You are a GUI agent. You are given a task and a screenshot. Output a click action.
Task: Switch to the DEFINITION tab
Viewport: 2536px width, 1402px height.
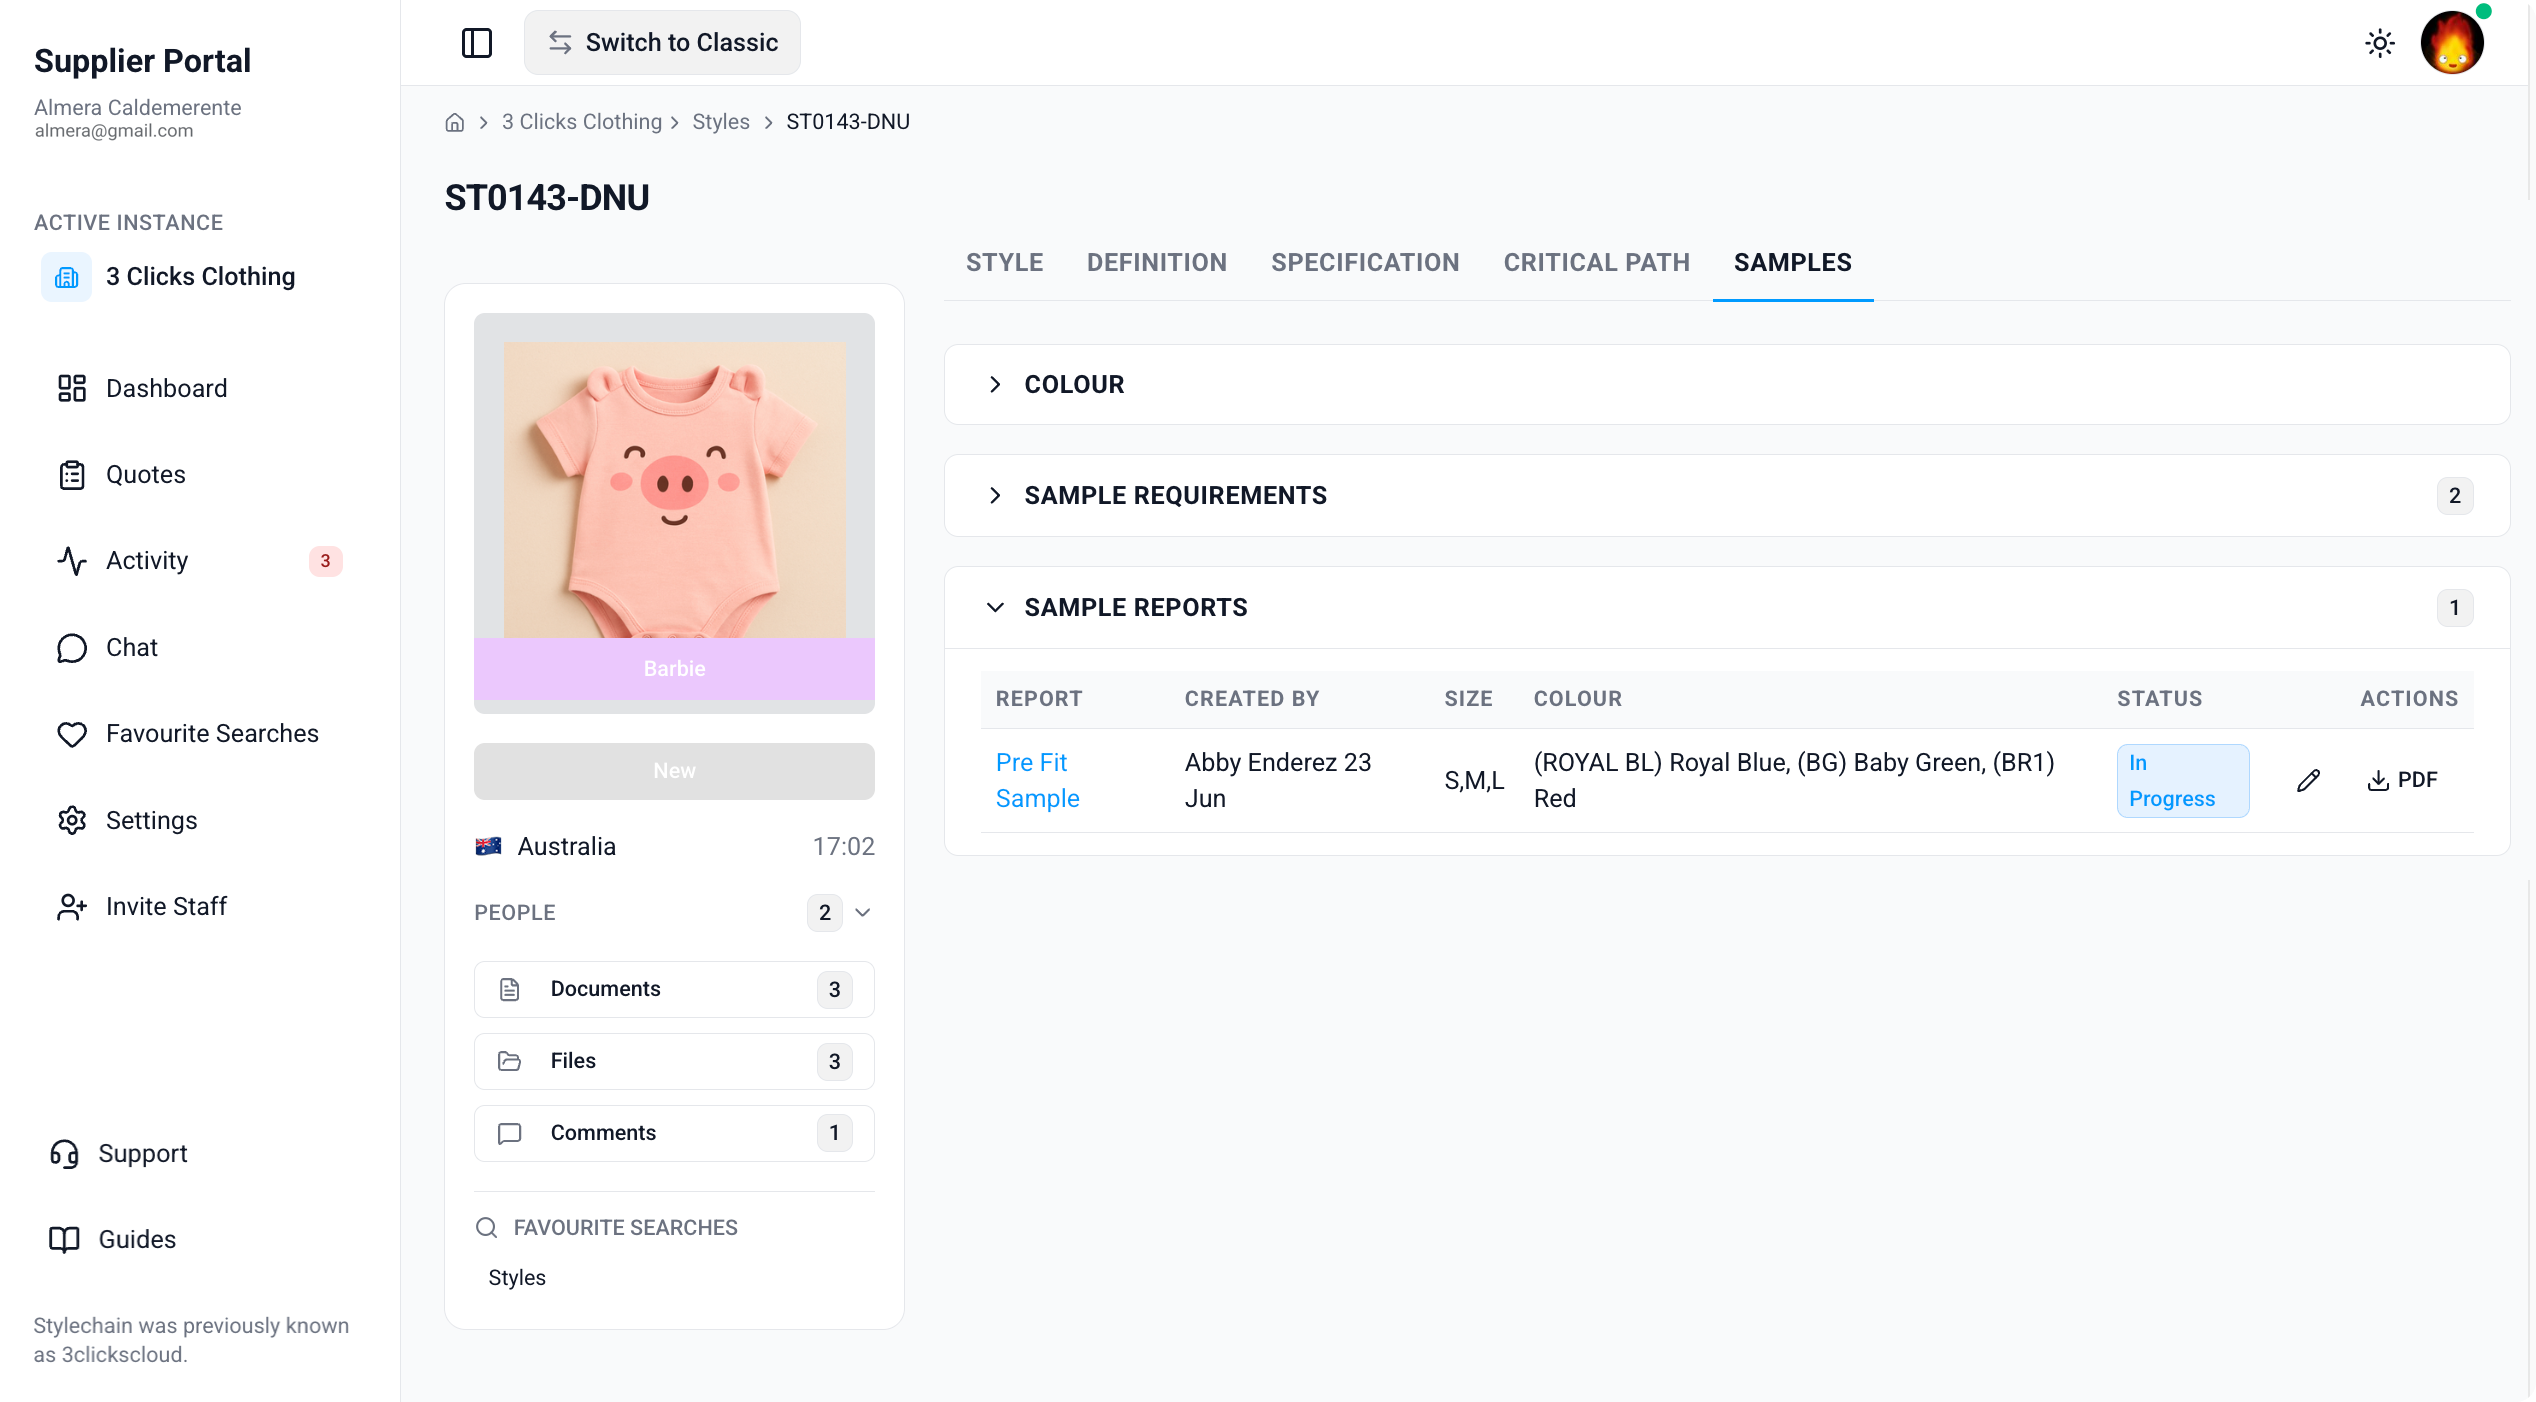[1157, 262]
